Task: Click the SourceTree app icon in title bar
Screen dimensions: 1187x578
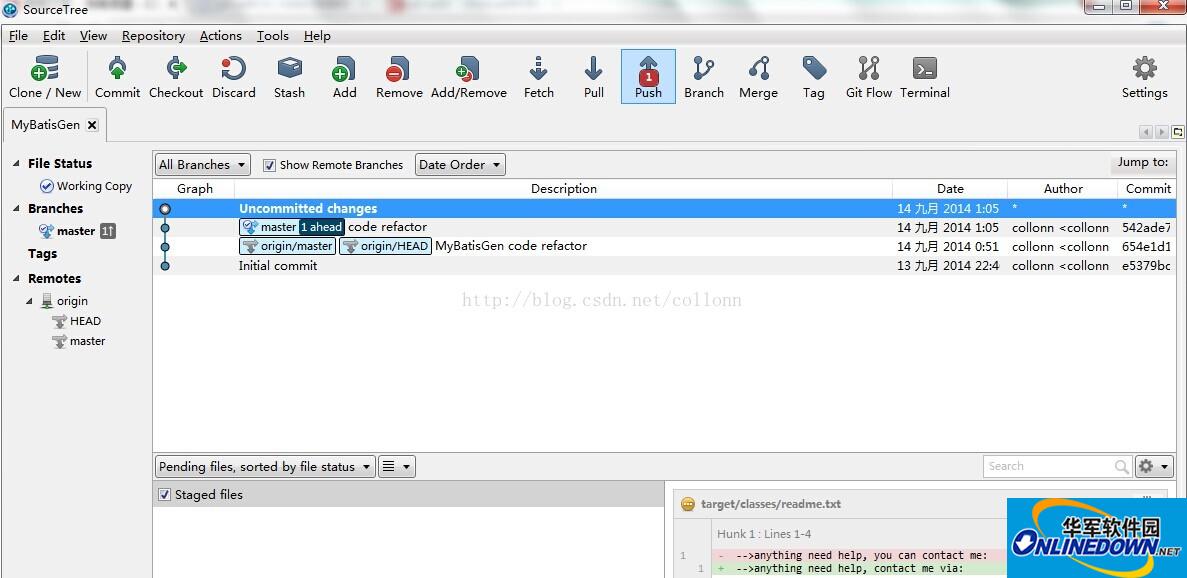Action: 11,10
